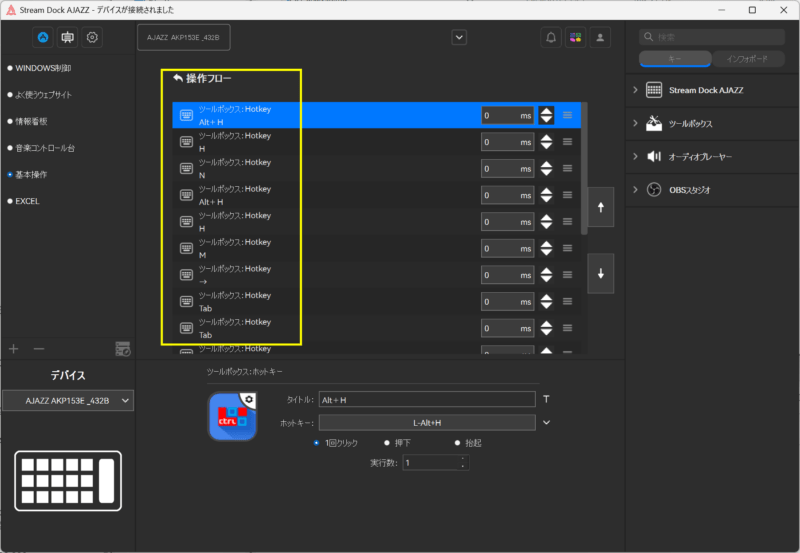Click the minus icon to remove a scene
The width and height of the screenshot is (800, 553).
point(39,349)
